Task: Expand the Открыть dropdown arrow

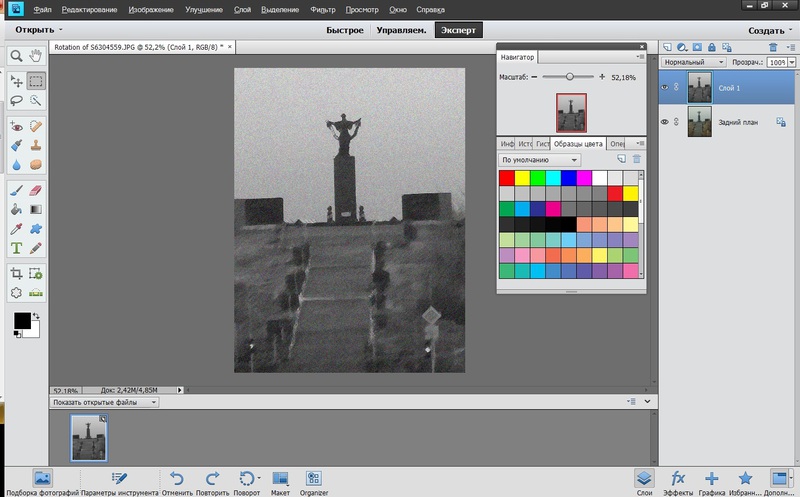Action: tap(61, 30)
